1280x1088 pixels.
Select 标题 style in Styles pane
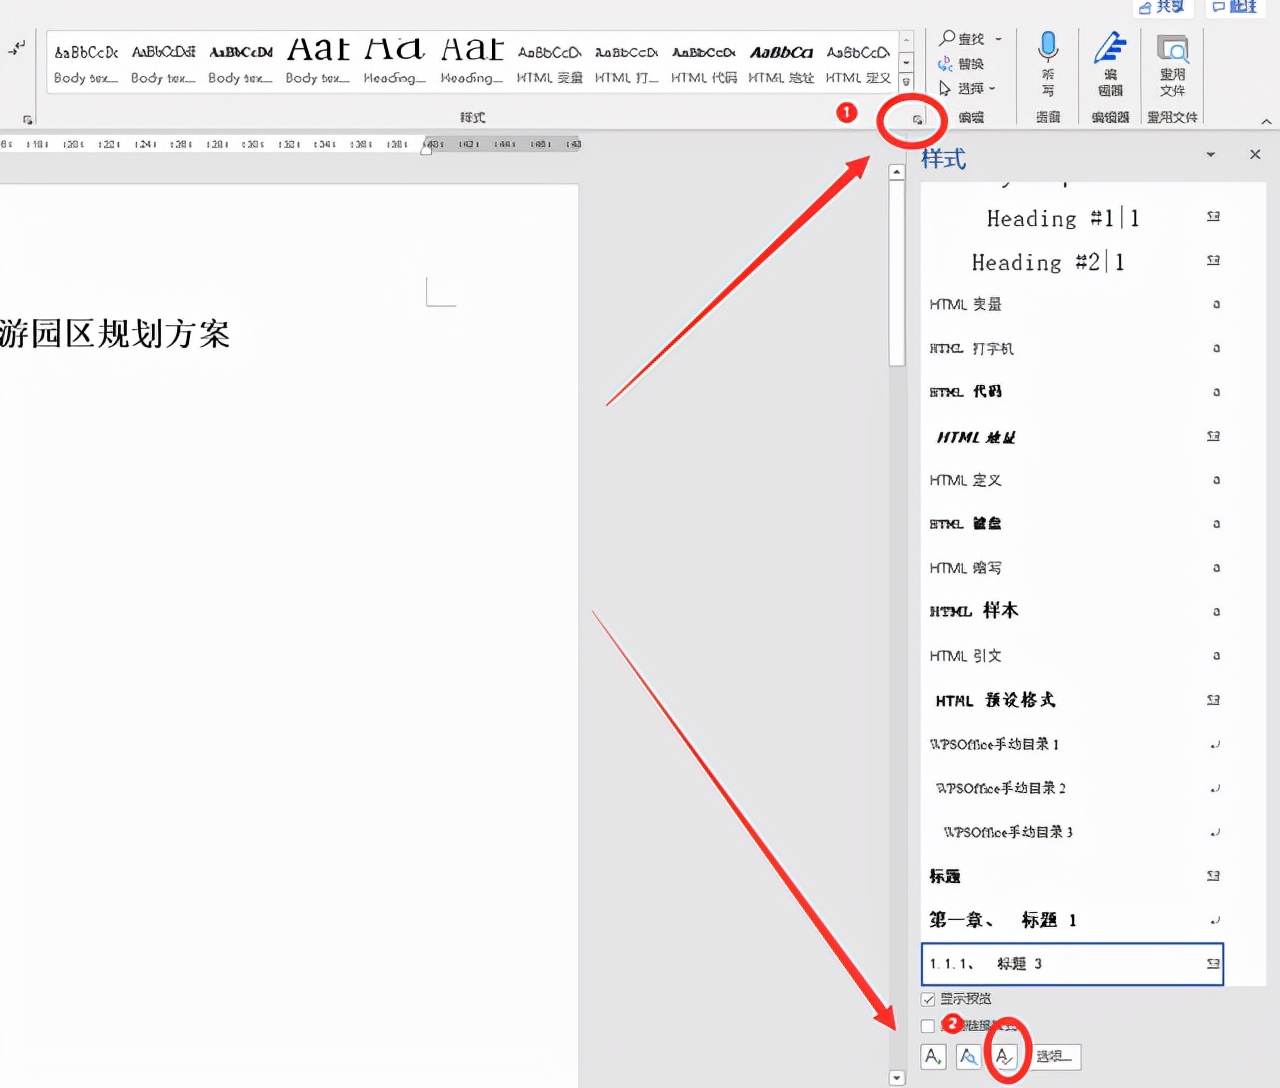1072,876
